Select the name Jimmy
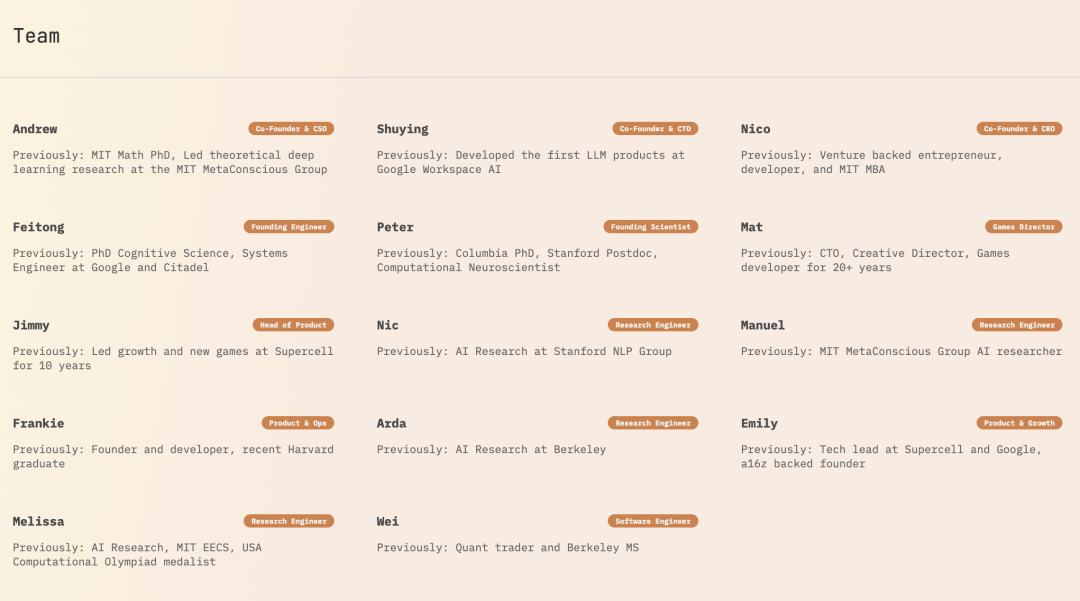Screen dimensions: 1080x601 (x=31, y=325)
